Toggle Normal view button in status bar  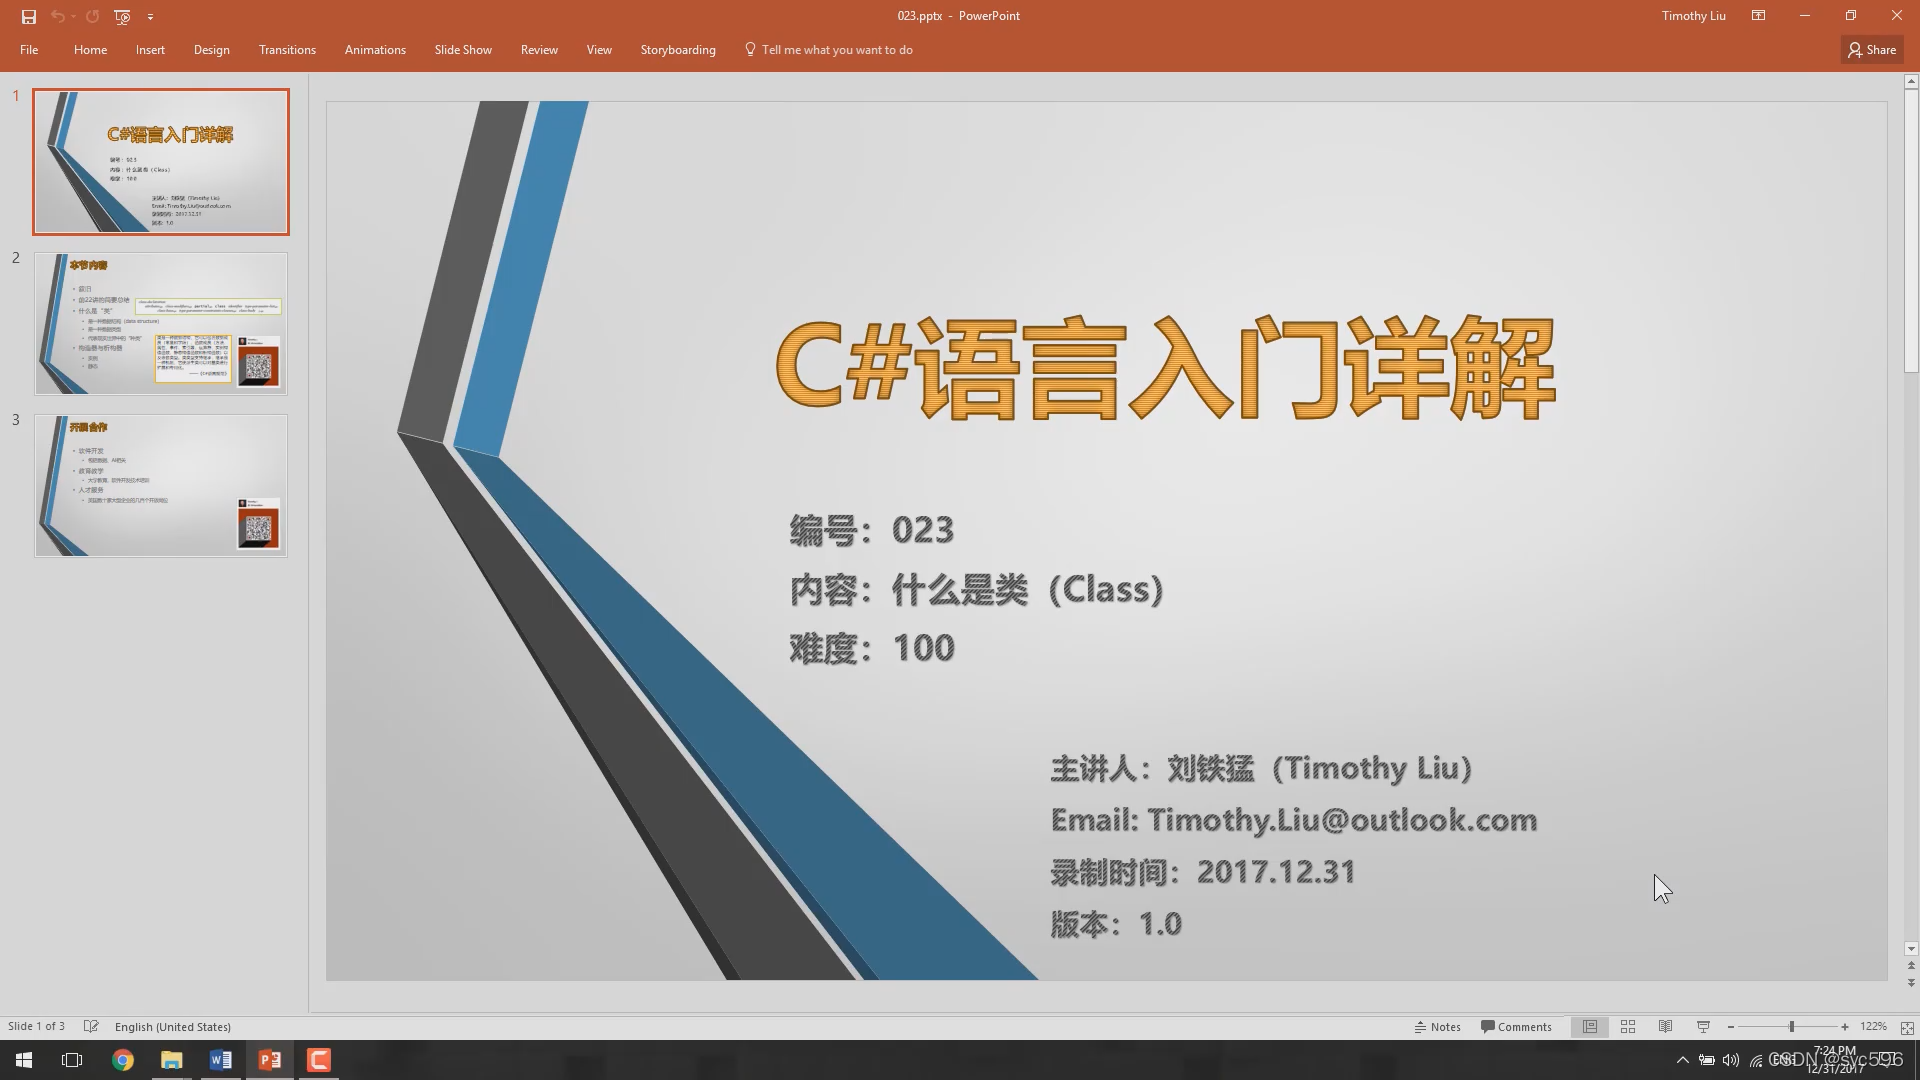(x=1589, y=1027)
